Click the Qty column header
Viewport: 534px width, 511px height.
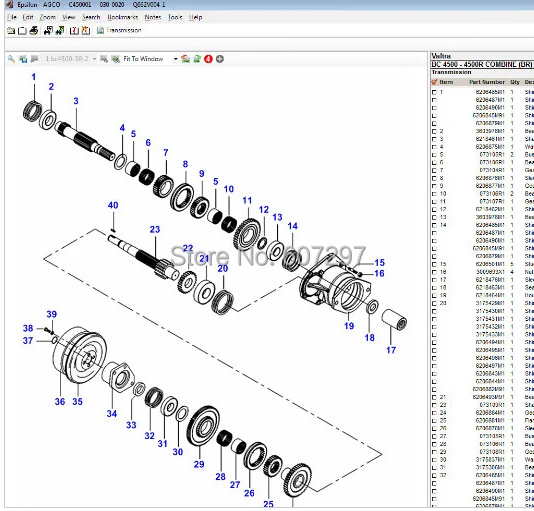click(x=515, y=82)
